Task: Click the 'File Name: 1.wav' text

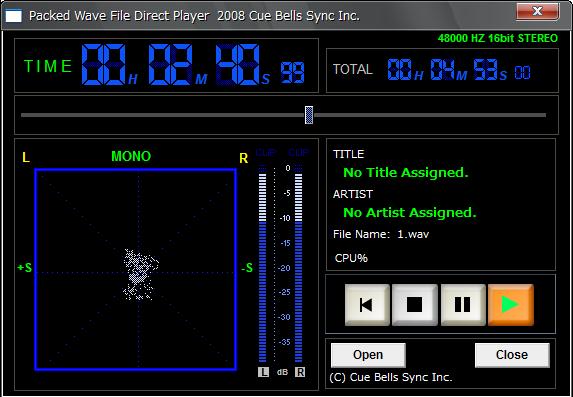Action: [381, 234]
